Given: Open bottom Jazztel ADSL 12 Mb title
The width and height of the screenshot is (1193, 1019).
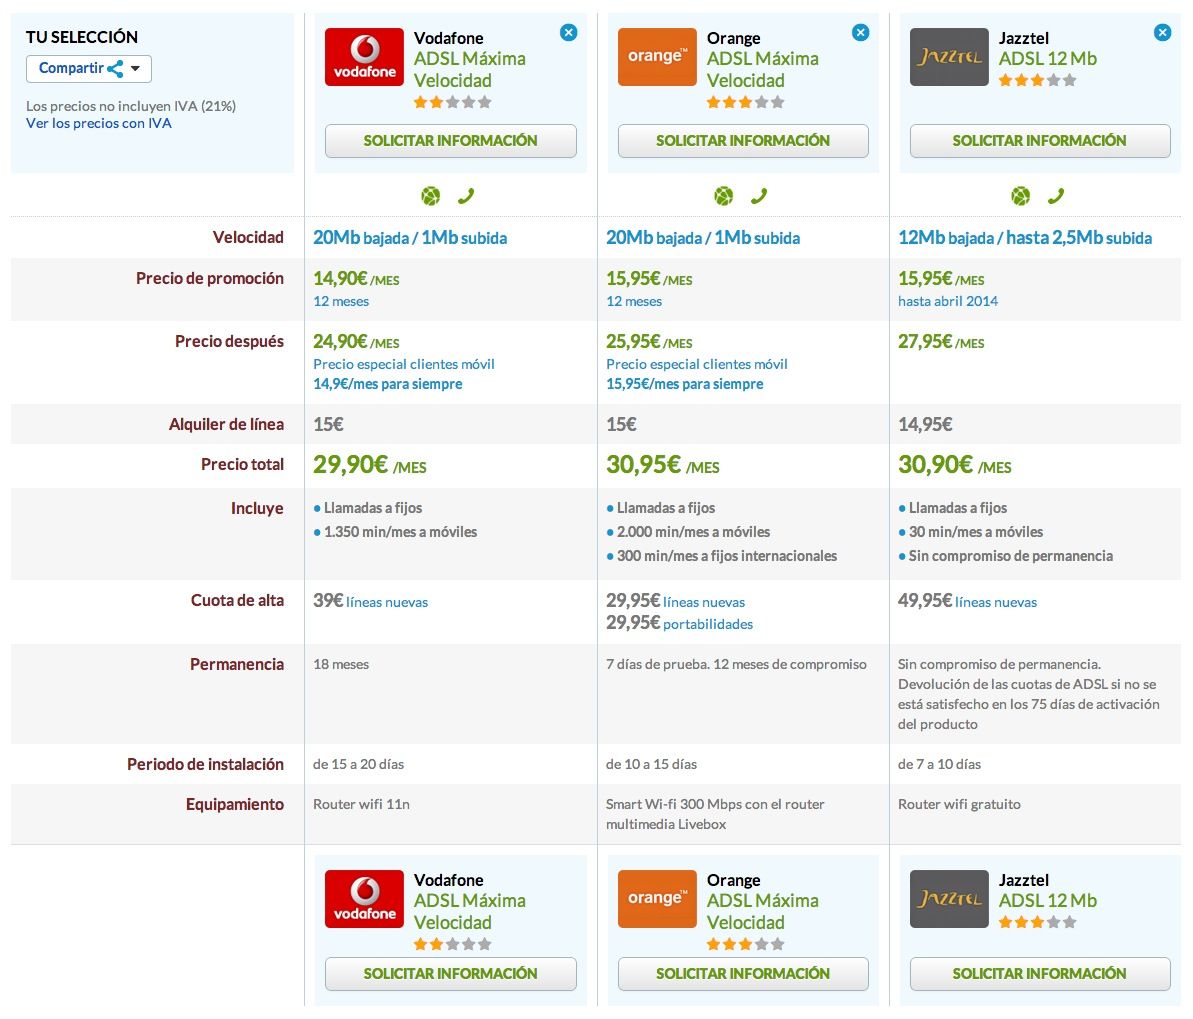Looking at the screenshot, I should [1048, 900].
